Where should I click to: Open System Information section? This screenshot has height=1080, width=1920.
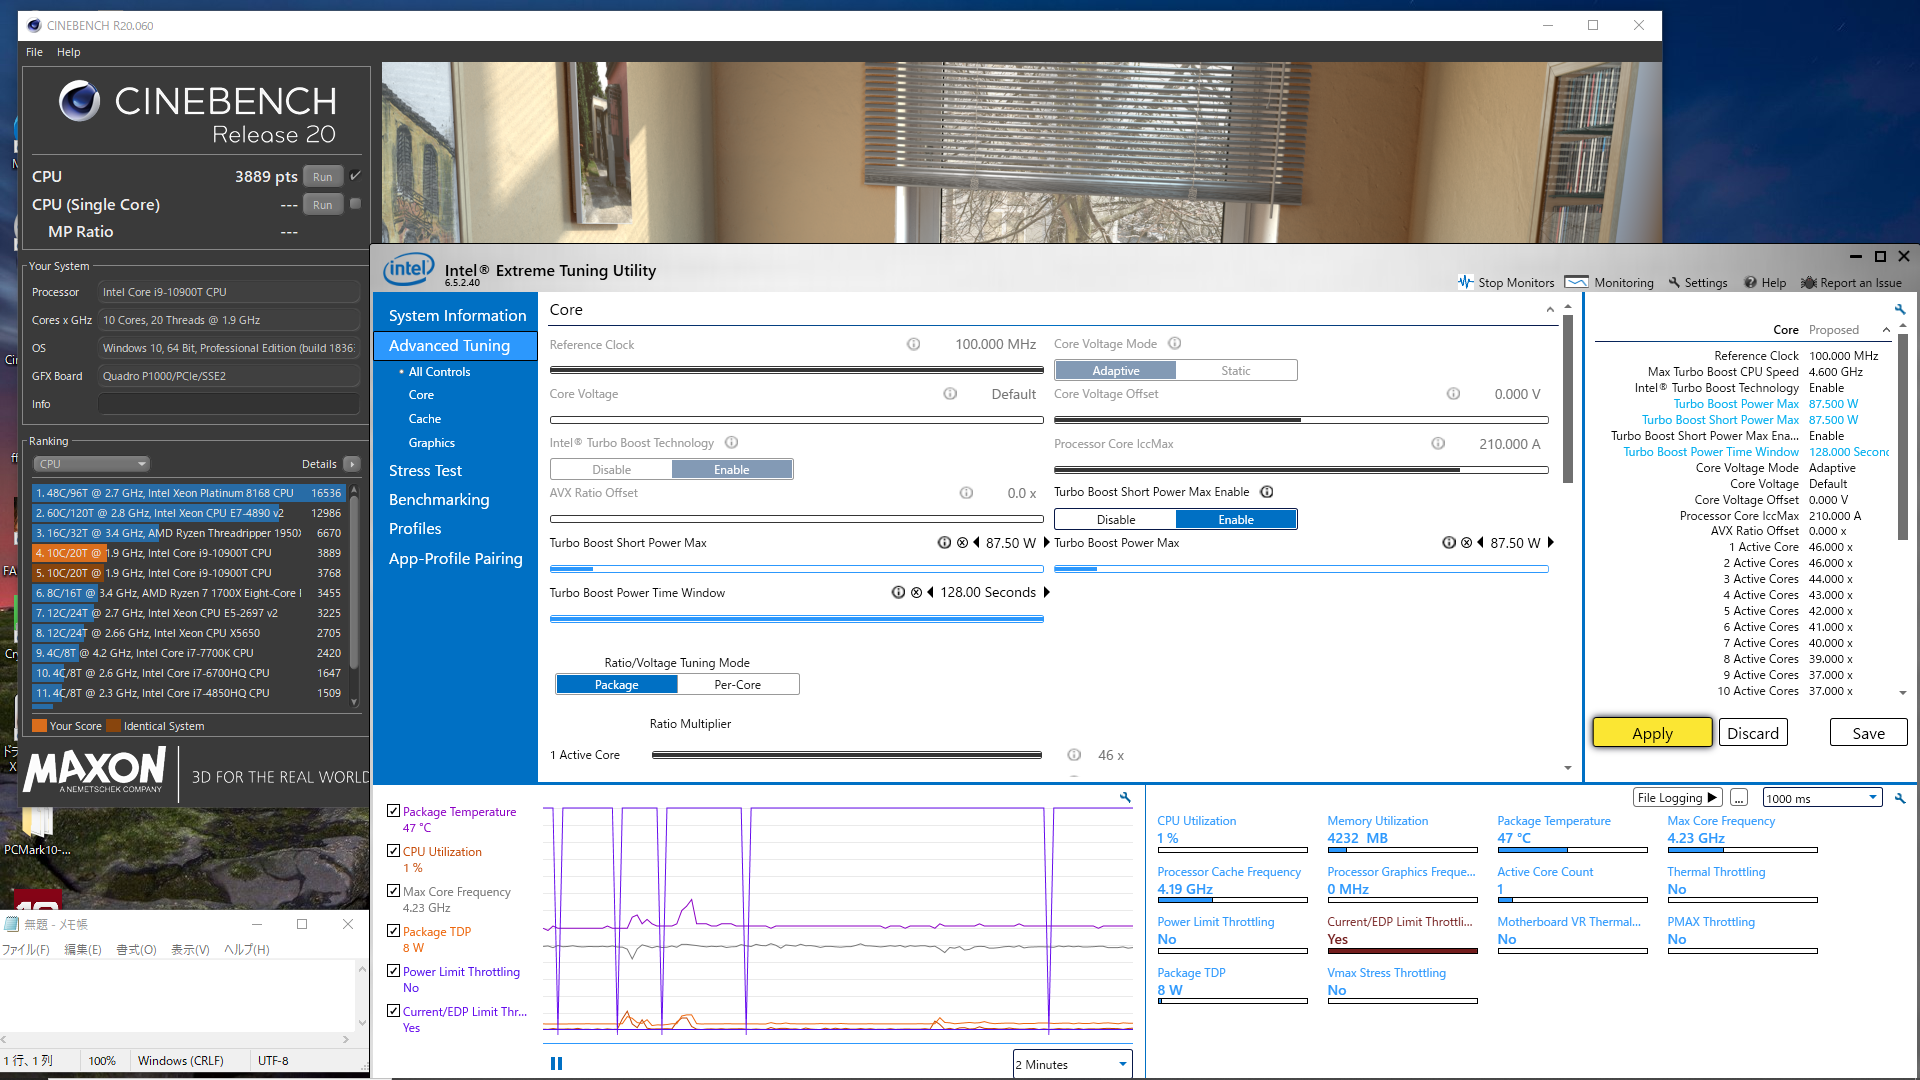point(457,316)
